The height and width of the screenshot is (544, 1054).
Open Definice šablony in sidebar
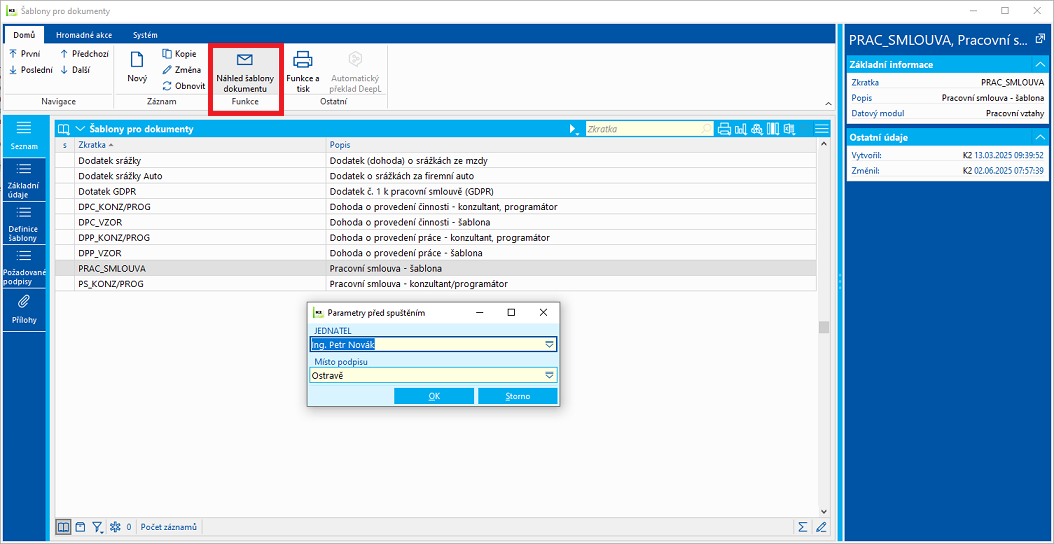24,223
